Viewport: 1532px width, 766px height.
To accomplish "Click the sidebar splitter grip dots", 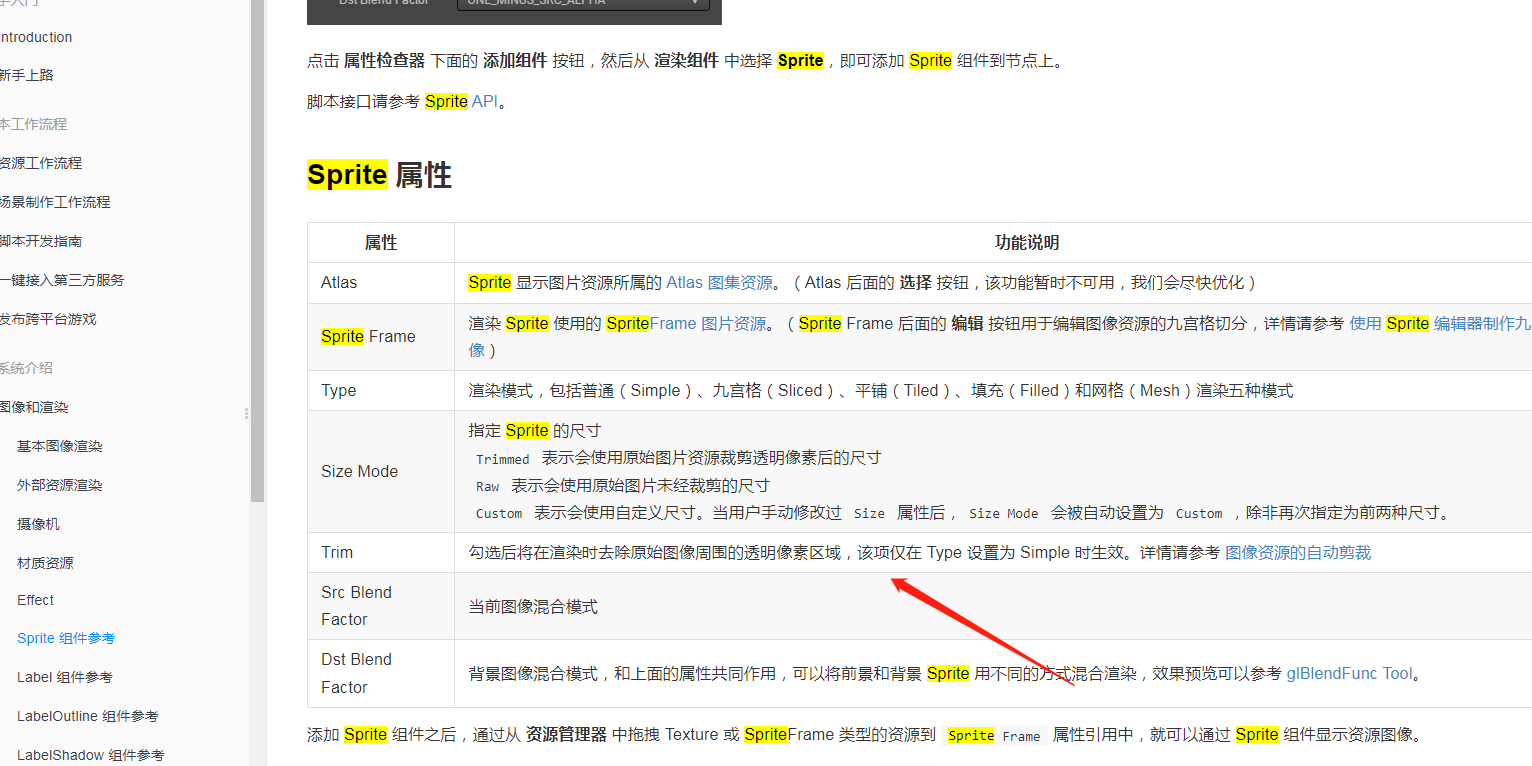I will (246, 413).
